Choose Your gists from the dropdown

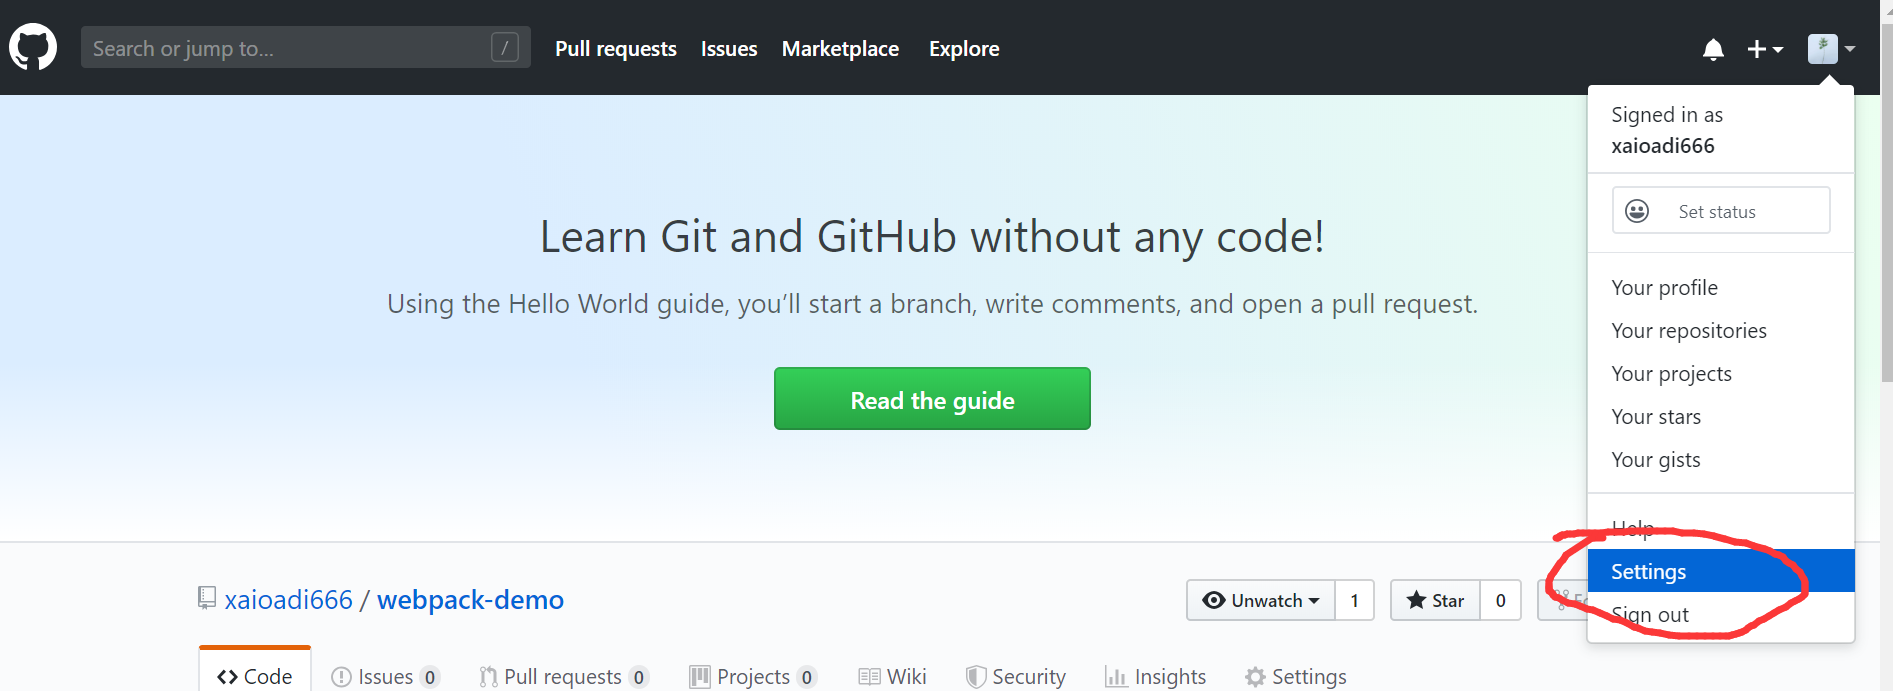[x=1720, y=460]
